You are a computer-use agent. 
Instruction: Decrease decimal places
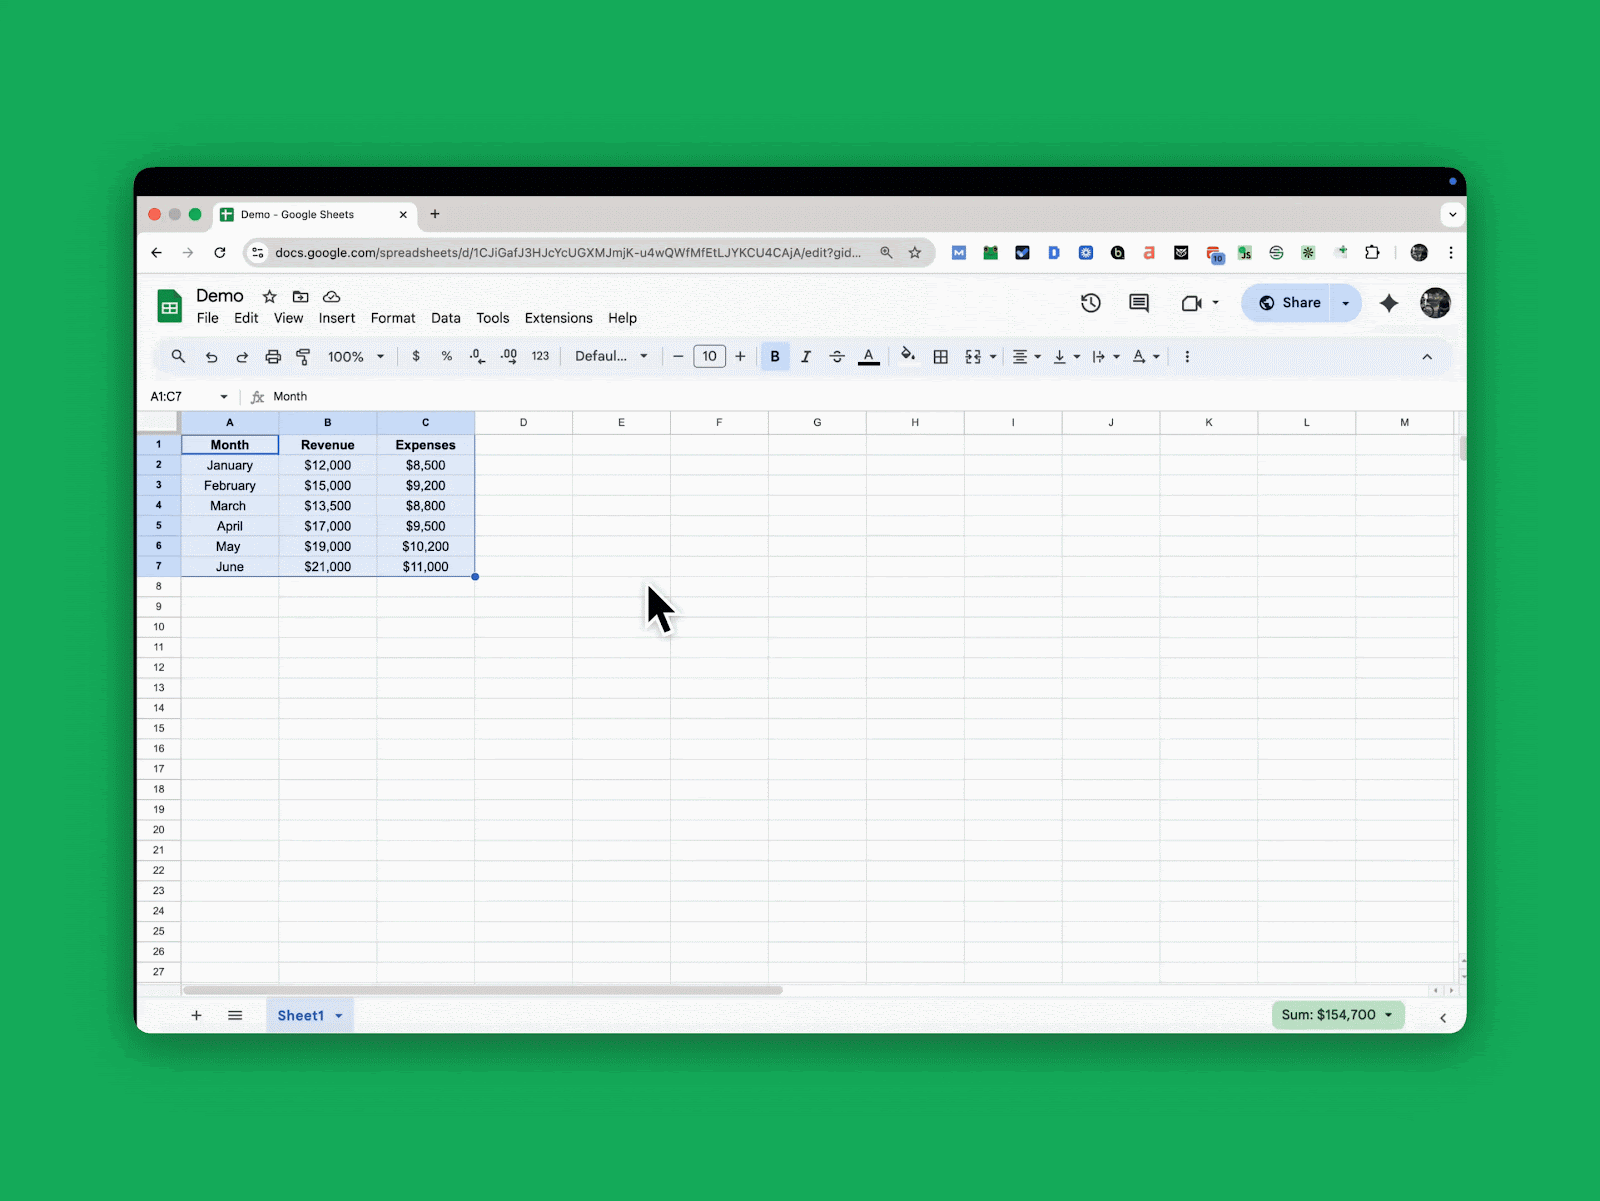(x=477, y=356)
